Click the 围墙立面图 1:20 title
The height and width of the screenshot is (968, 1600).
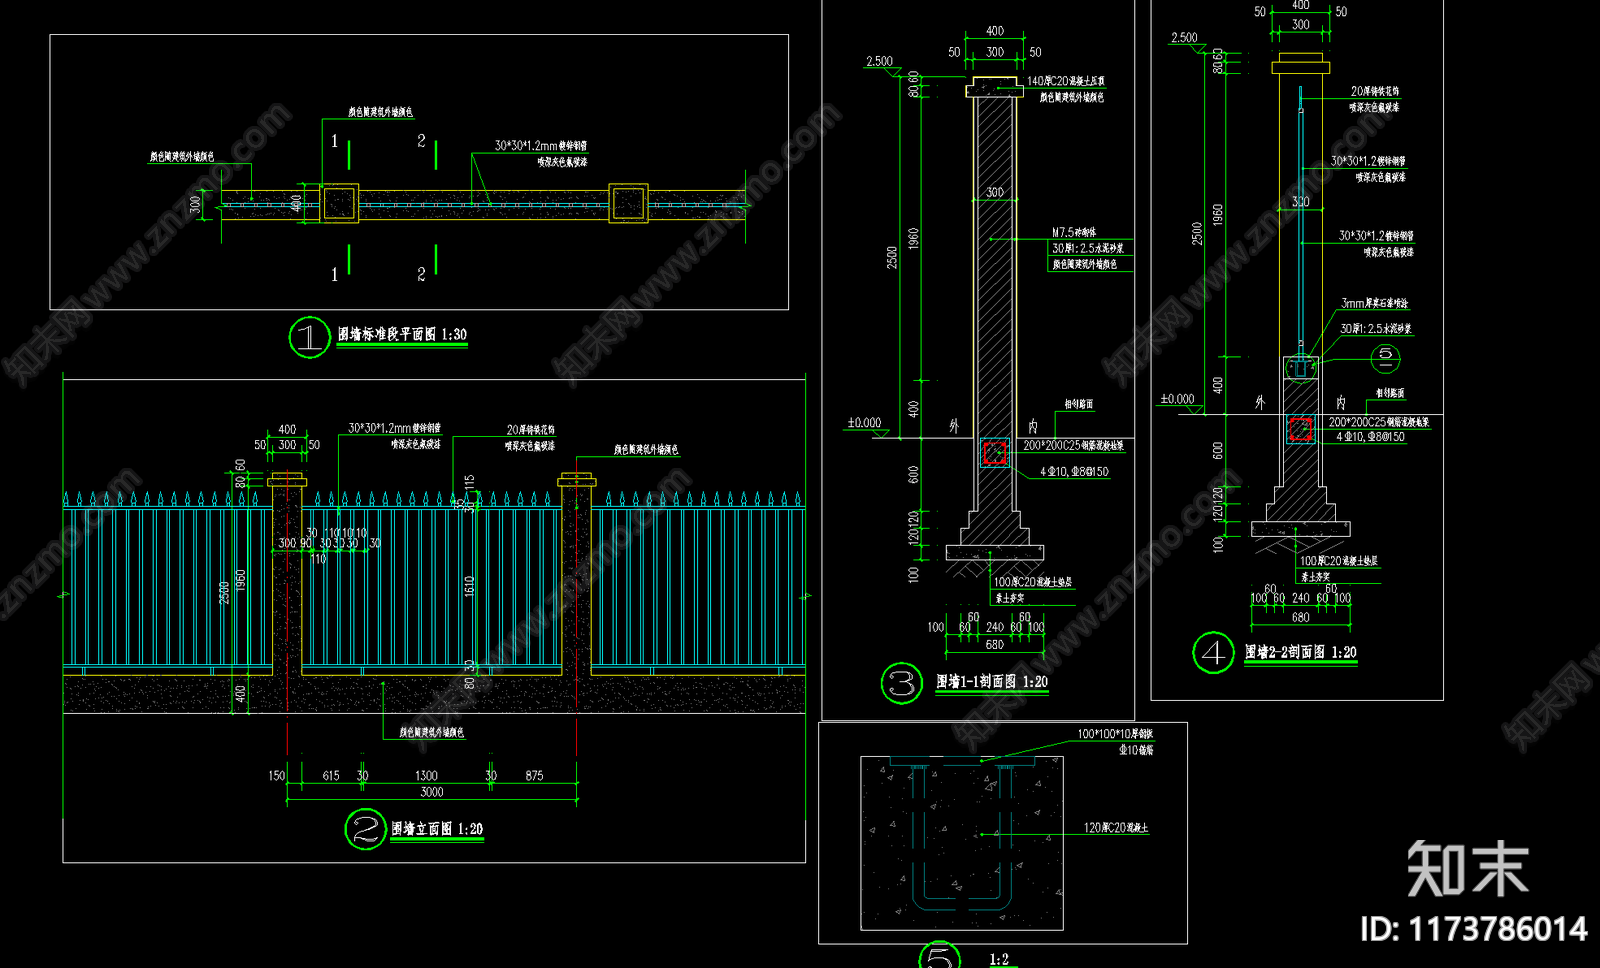point(437,829)
